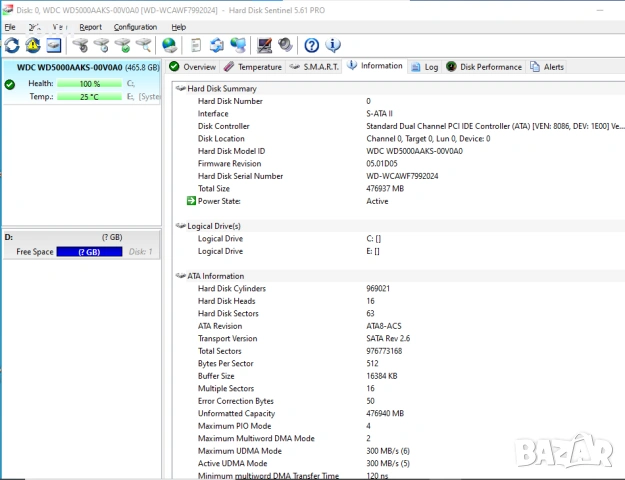
Task: Click the disk with green check icon
Action: [x=122, y=45]
